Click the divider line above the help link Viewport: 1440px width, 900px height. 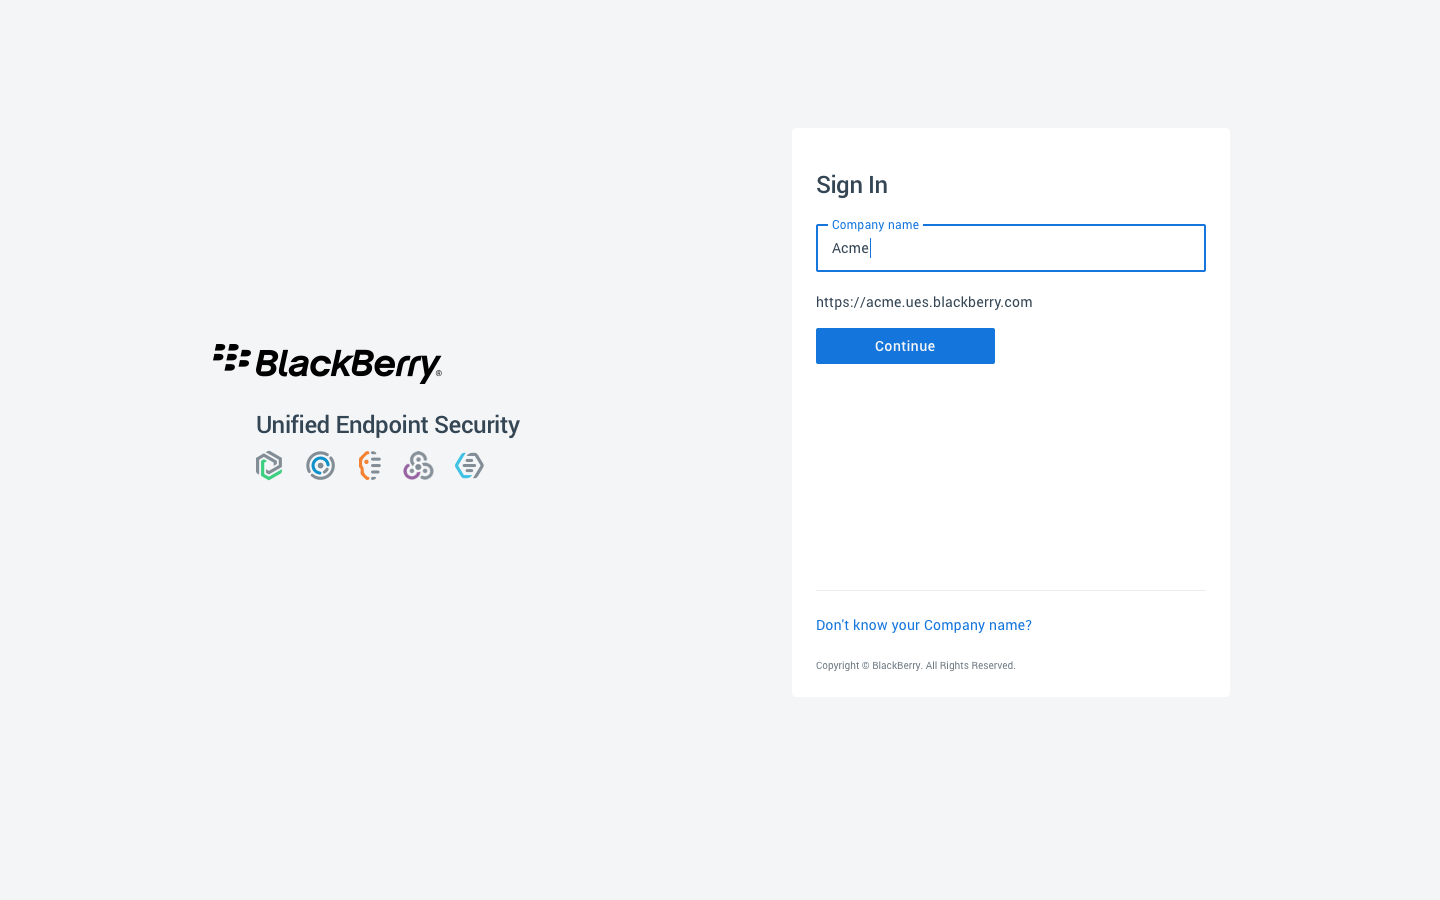pos(1010,591)
